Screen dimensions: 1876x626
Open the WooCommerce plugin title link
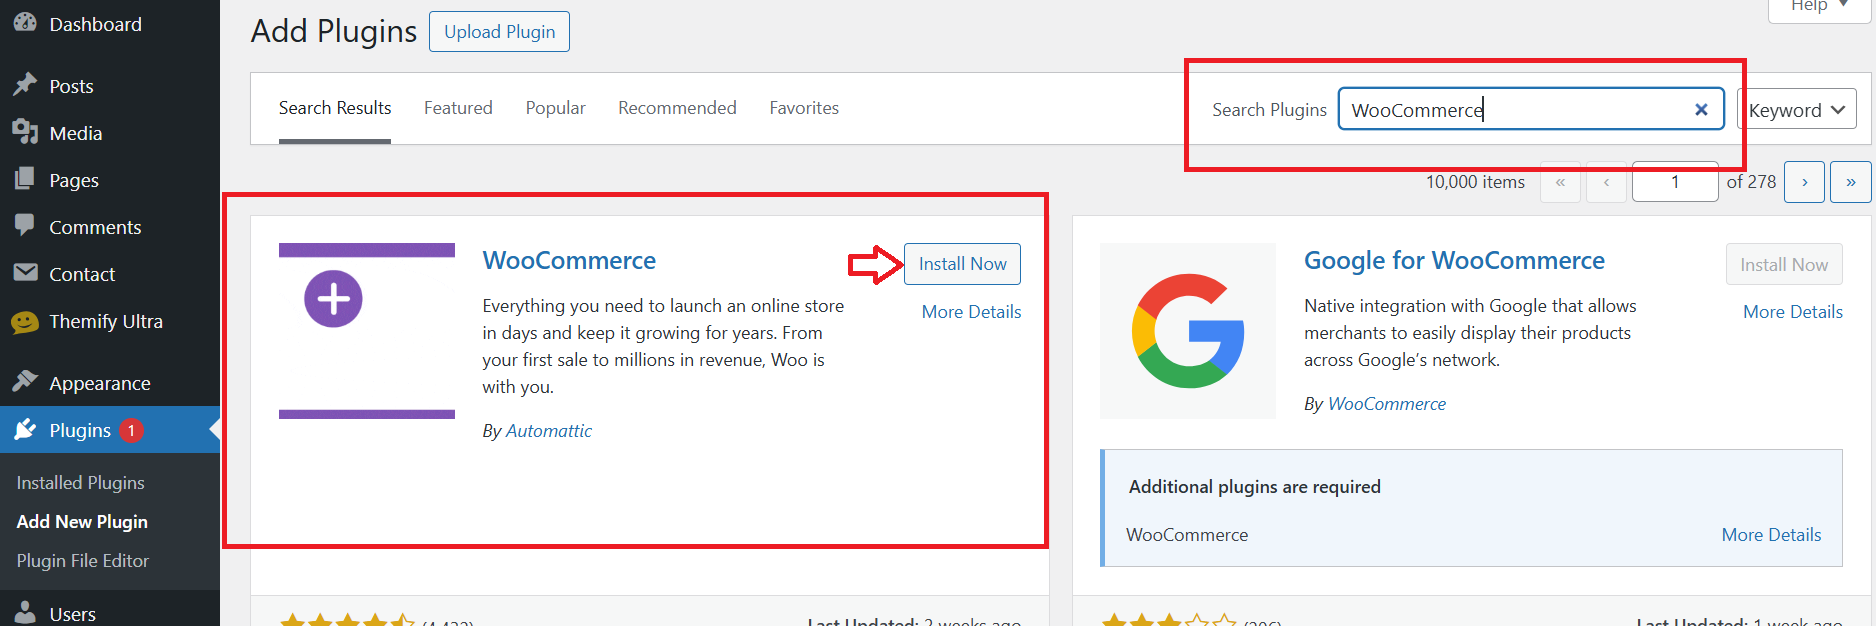point(569,260)
